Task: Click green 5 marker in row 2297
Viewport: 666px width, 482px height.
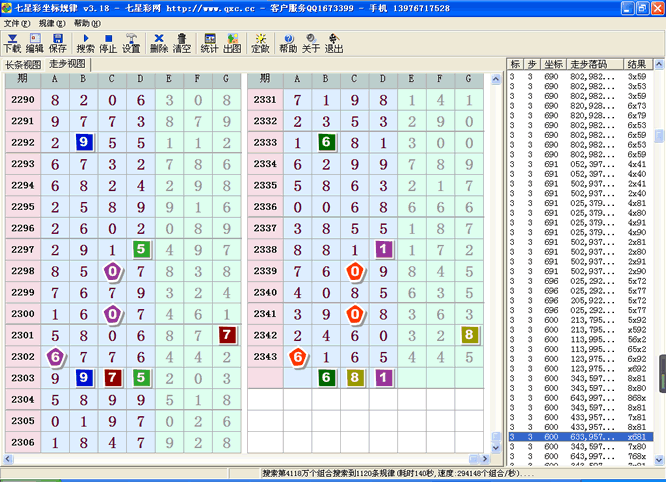Action: click(x=141, y=249)
